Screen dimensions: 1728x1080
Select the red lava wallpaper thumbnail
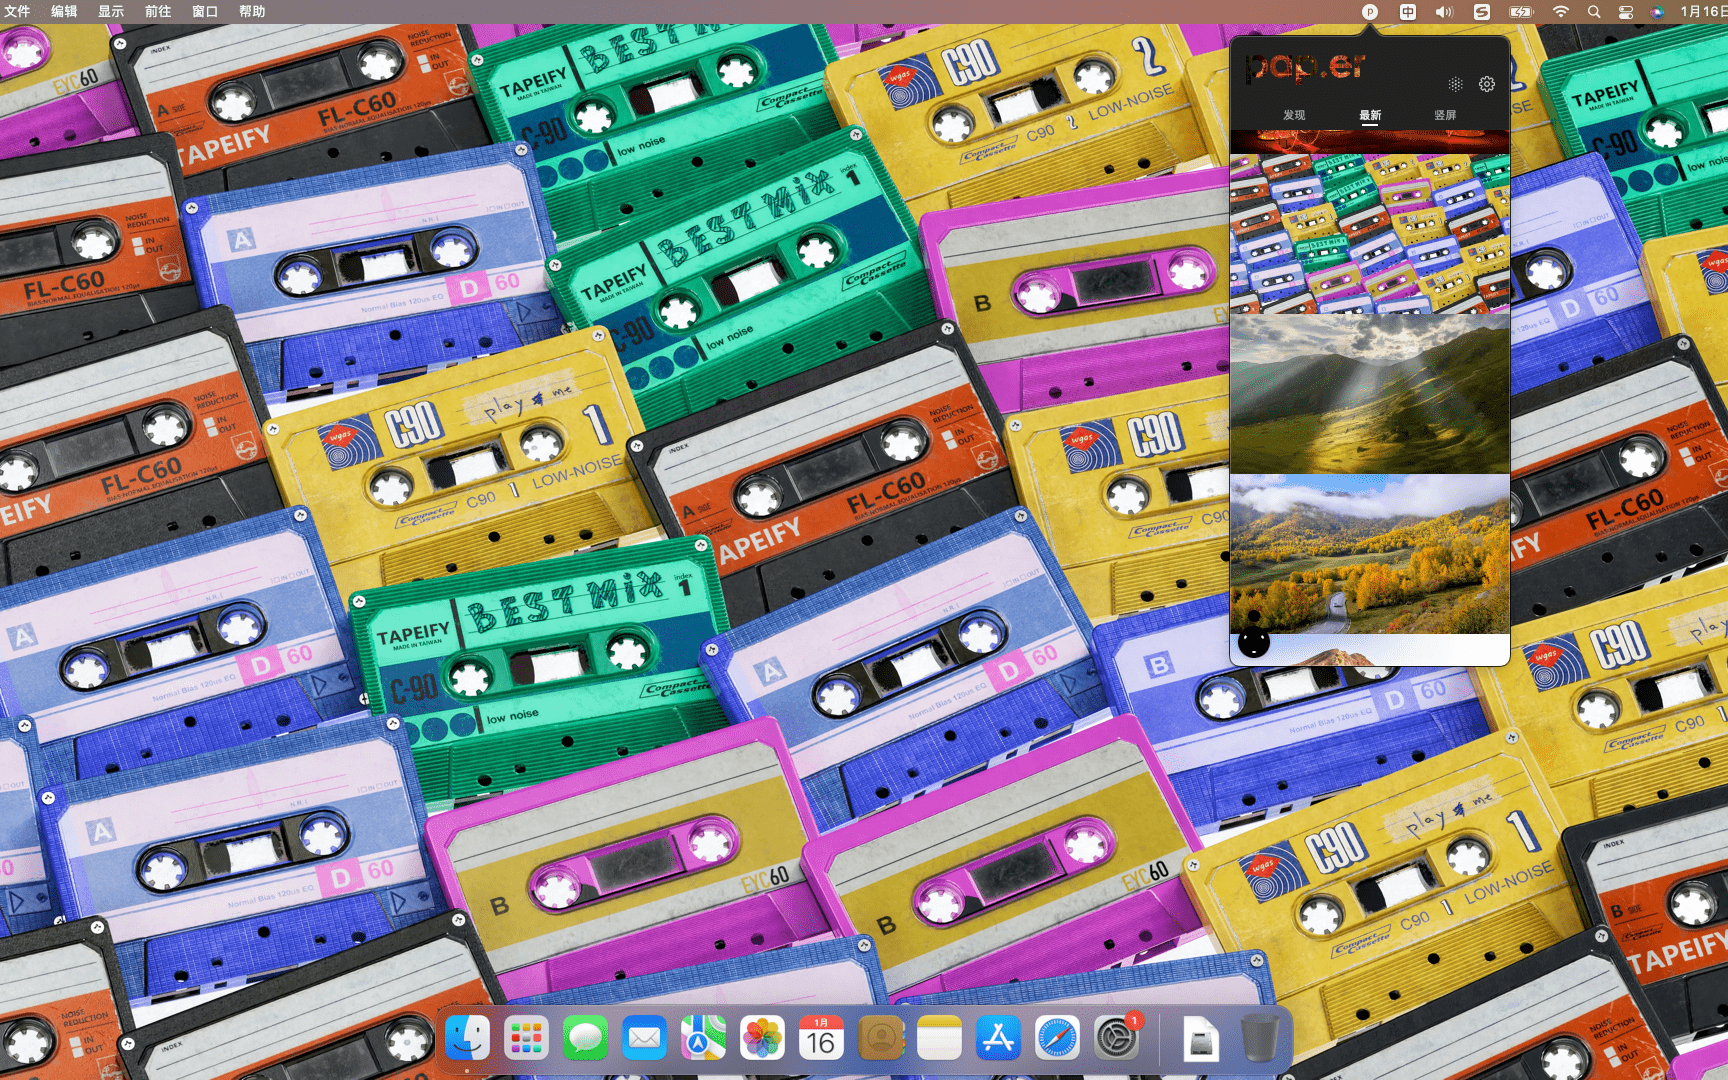[1370, 141]
